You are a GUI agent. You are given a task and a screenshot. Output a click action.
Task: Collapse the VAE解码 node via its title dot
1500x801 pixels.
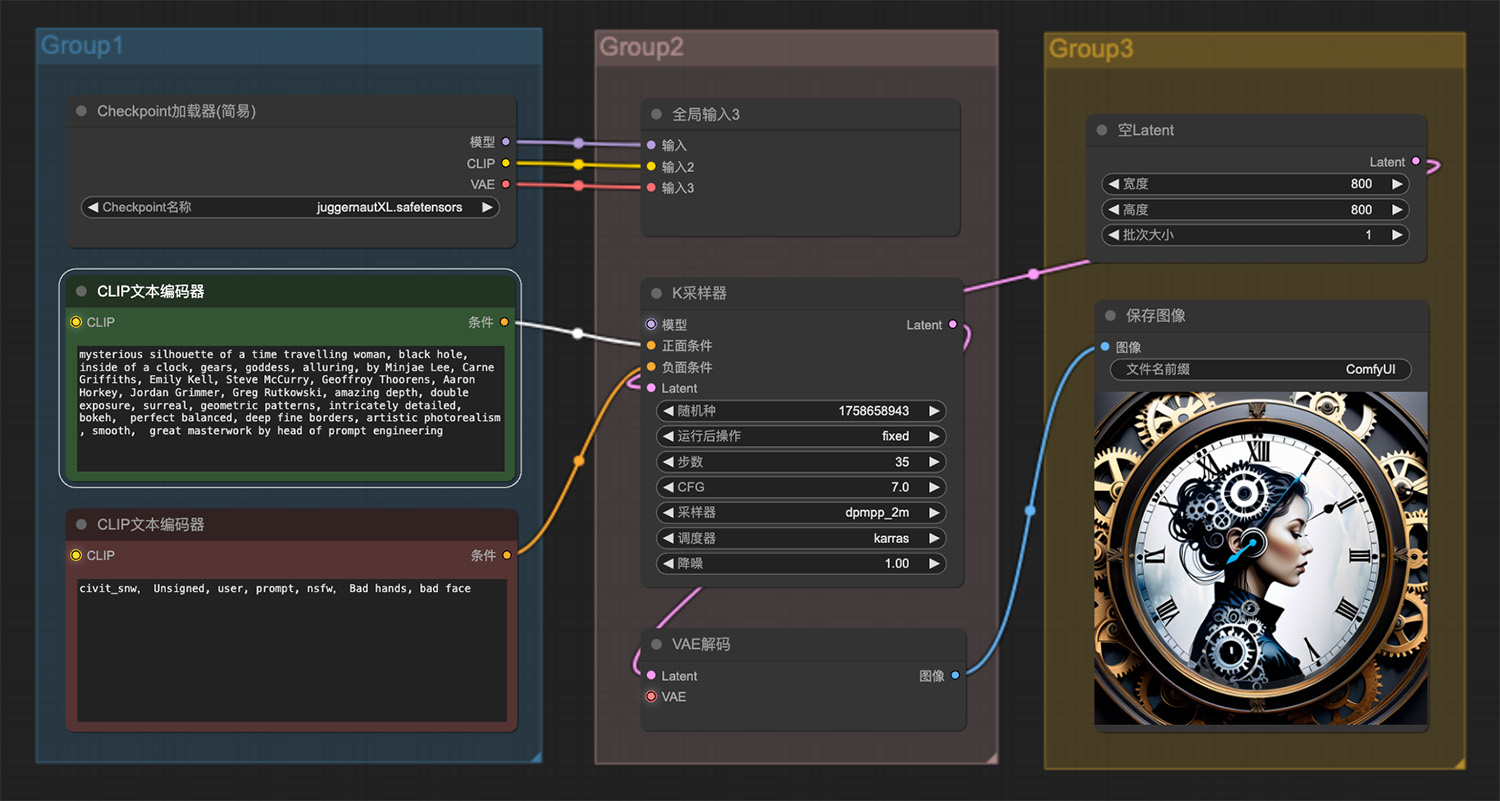click(656, 644)
